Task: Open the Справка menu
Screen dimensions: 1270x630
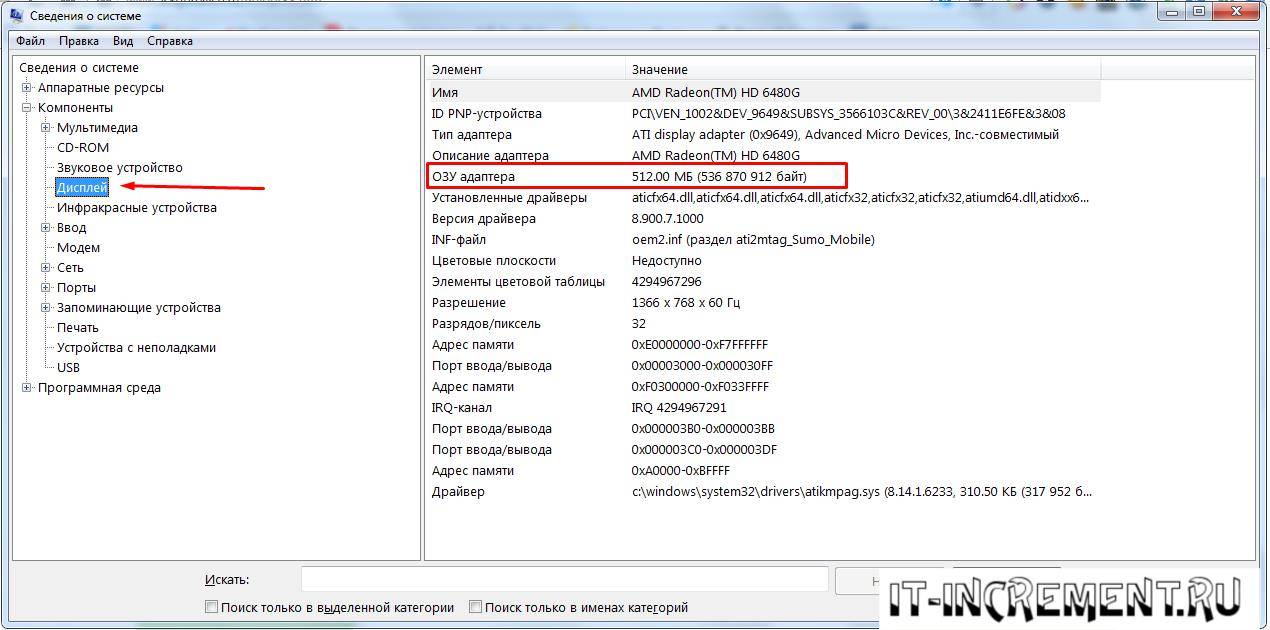Action: (170, 41)
